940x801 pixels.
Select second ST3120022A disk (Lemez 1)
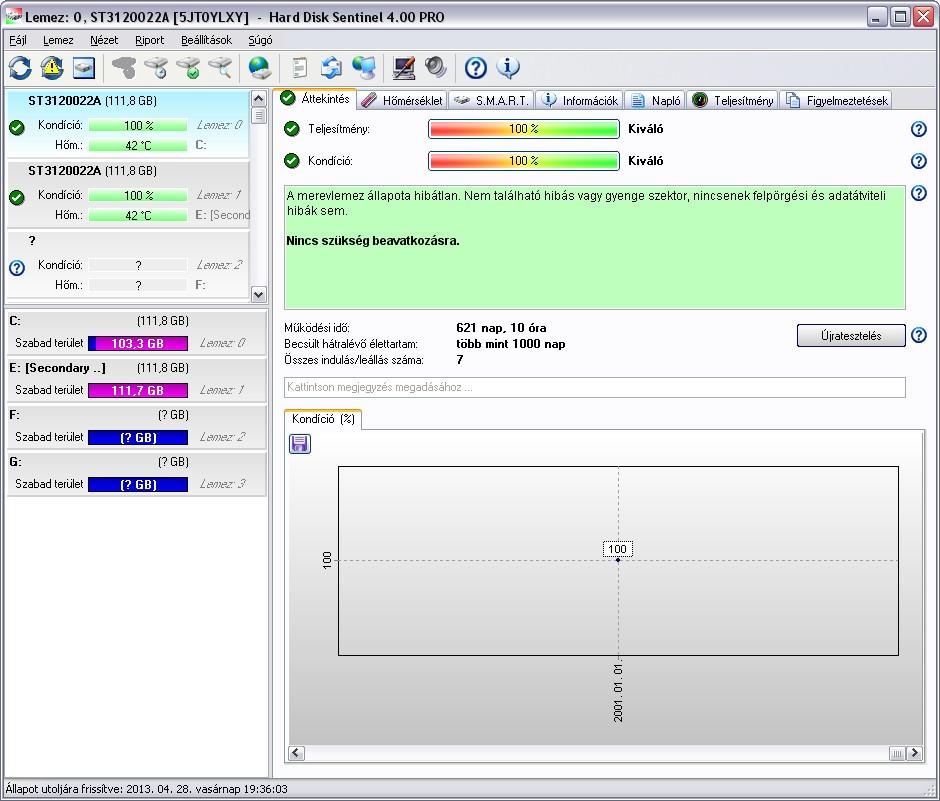coord(127,195)
